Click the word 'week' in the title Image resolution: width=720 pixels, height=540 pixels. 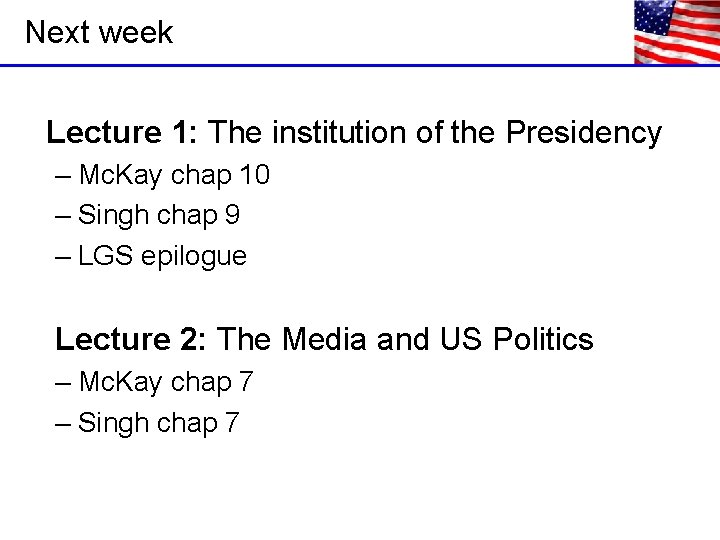pyautogui.click(x=137, y=32)
